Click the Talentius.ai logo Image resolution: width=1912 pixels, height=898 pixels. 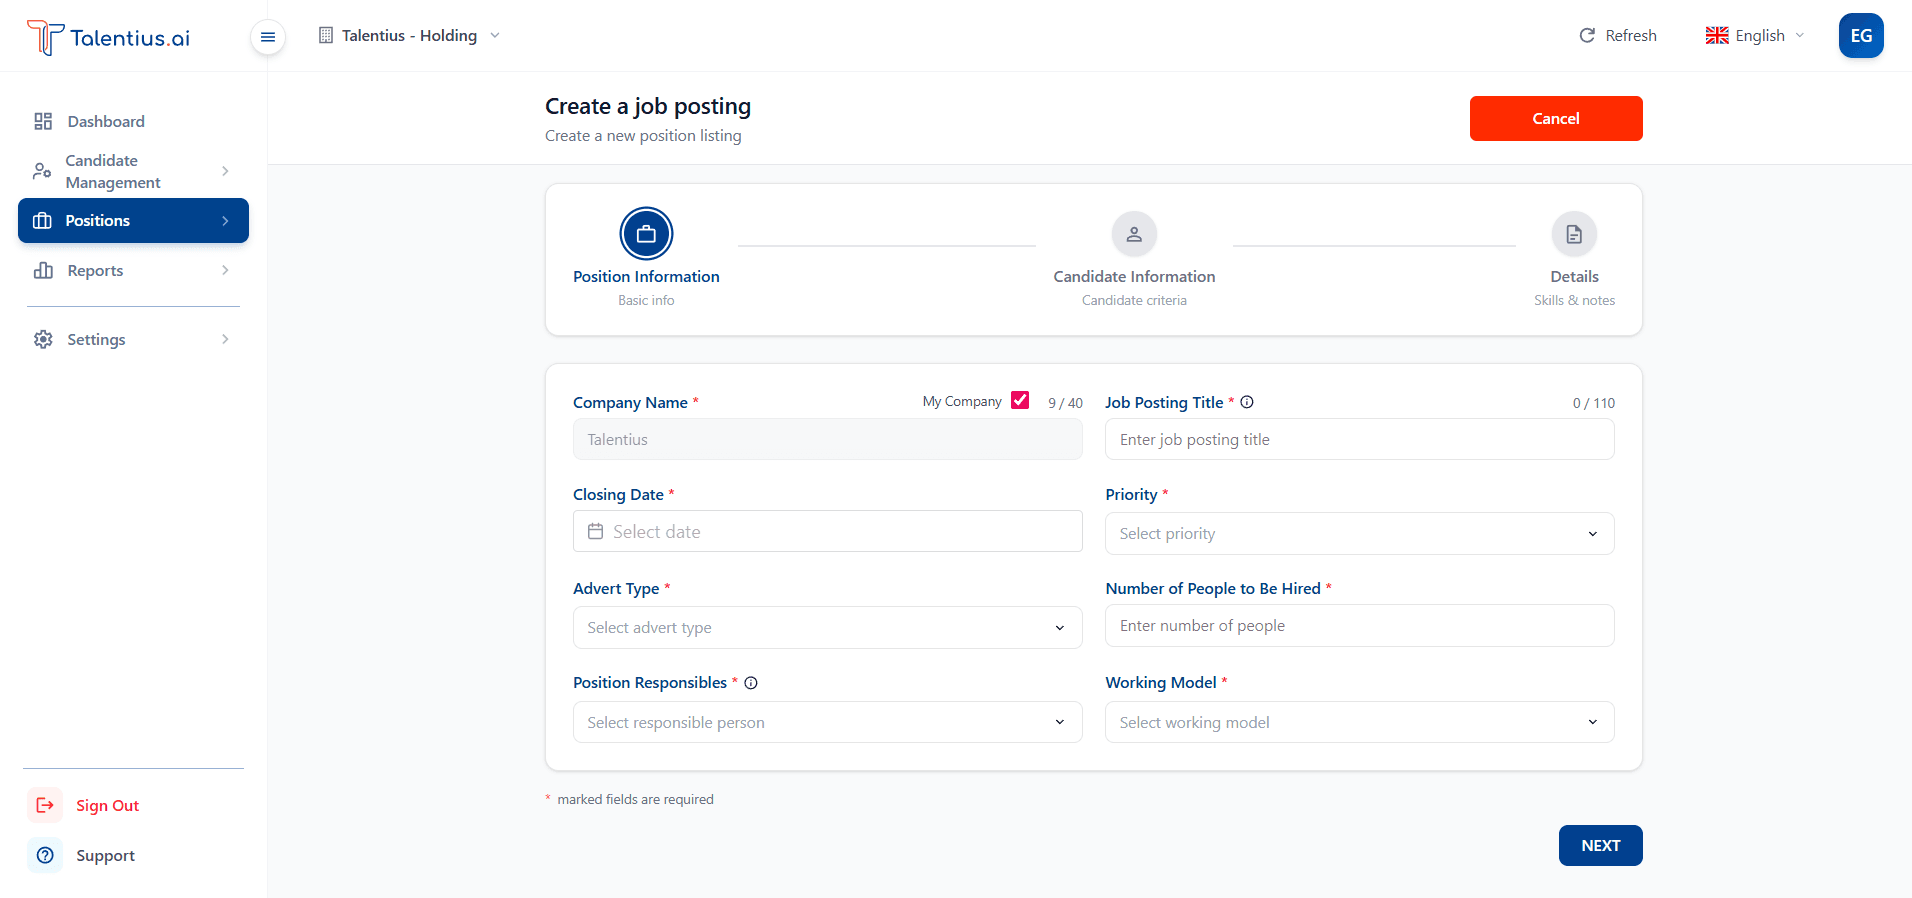[x=108, y=37]
